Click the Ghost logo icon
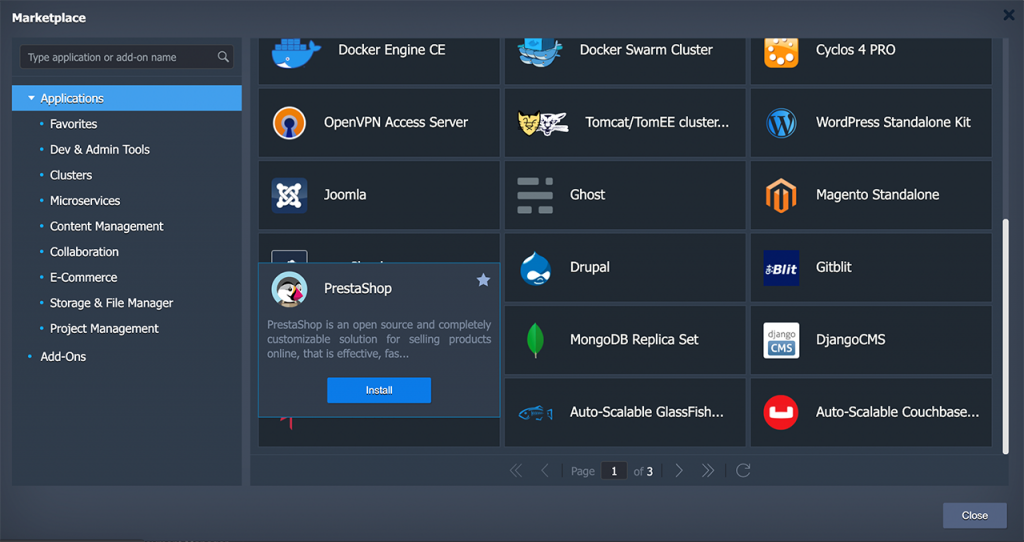 pyautogui.click(x=536, y=195)
